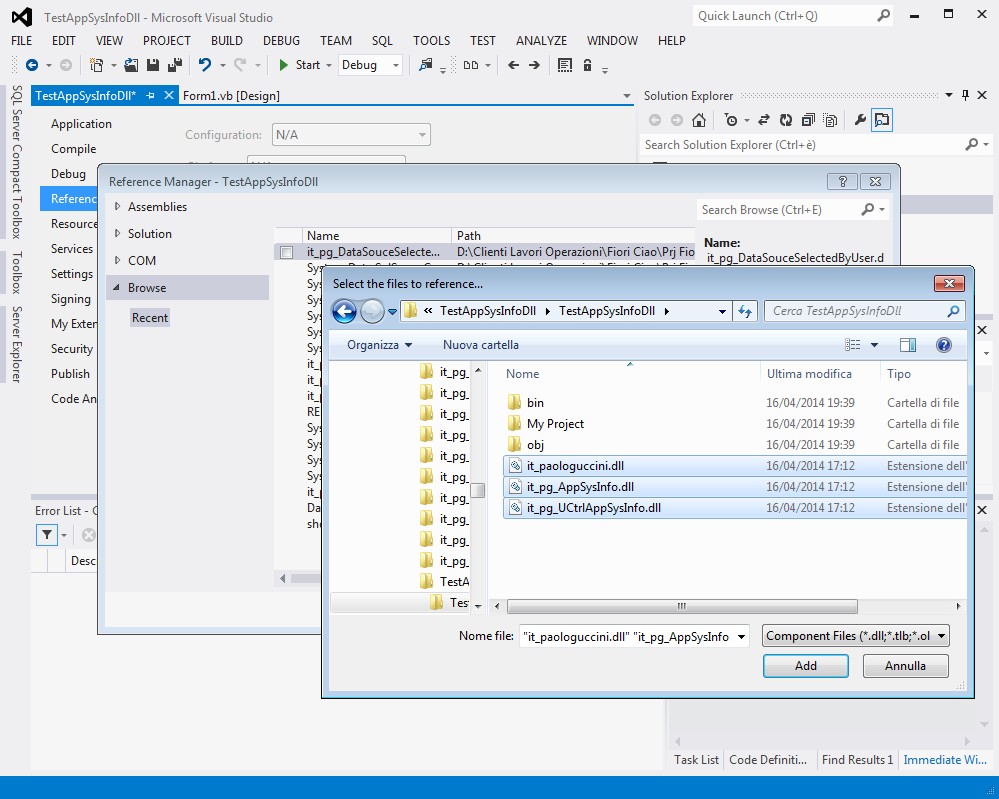
Task: Click the pin icon on TestAppSysInfoDll tab
Action: [x=150, y=96]
